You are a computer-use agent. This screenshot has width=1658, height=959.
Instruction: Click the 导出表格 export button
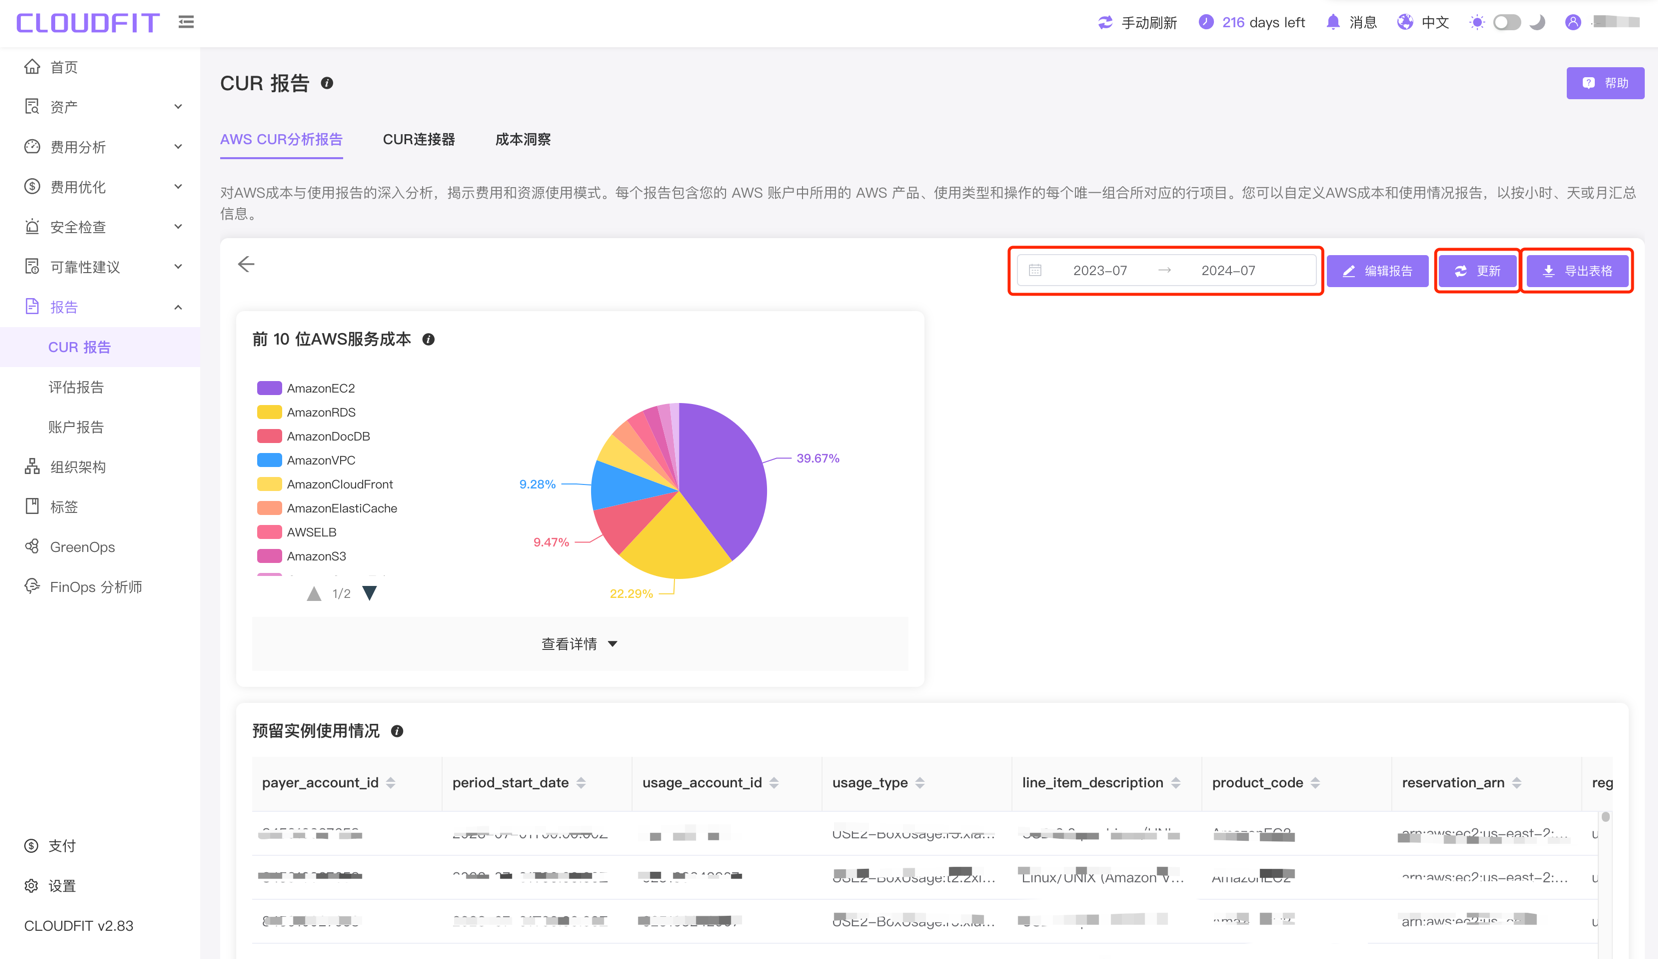click(1577, 271)
